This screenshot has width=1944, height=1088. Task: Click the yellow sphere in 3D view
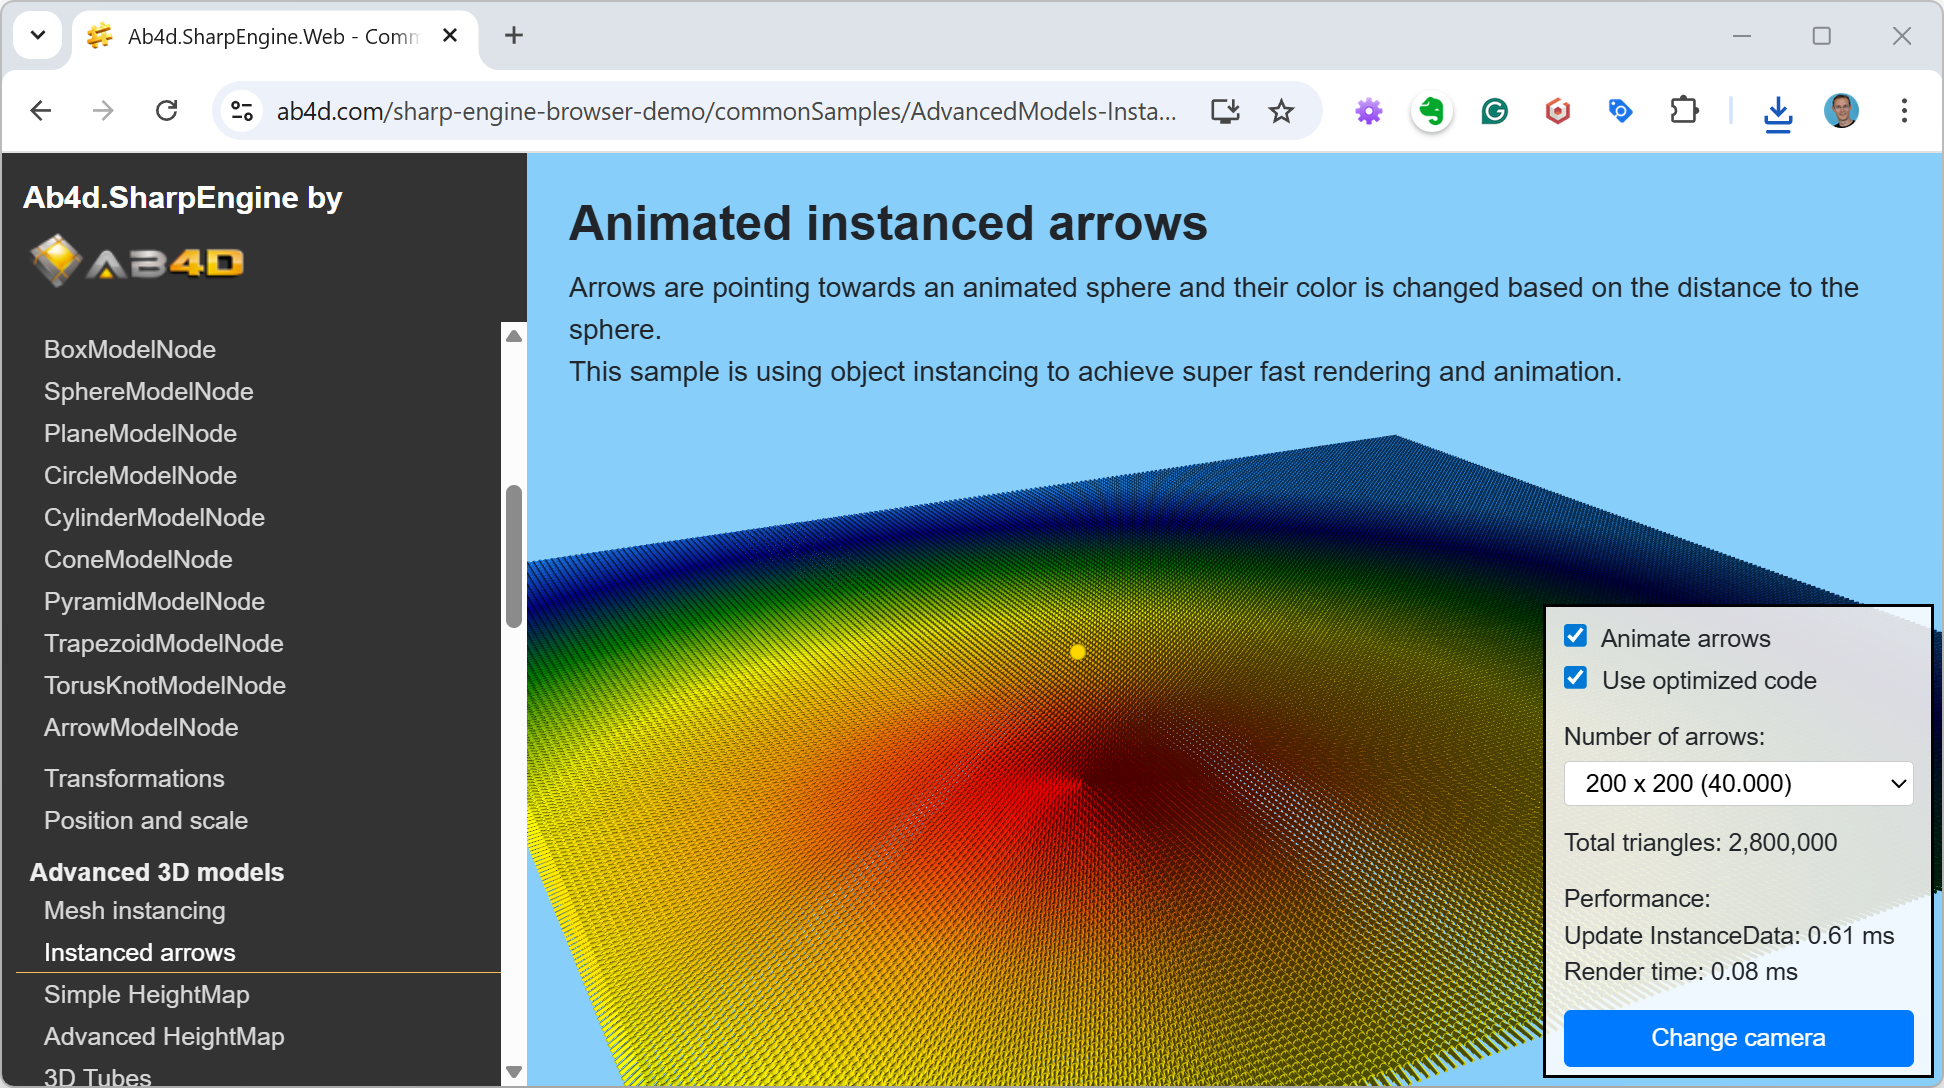[1078, 652]
